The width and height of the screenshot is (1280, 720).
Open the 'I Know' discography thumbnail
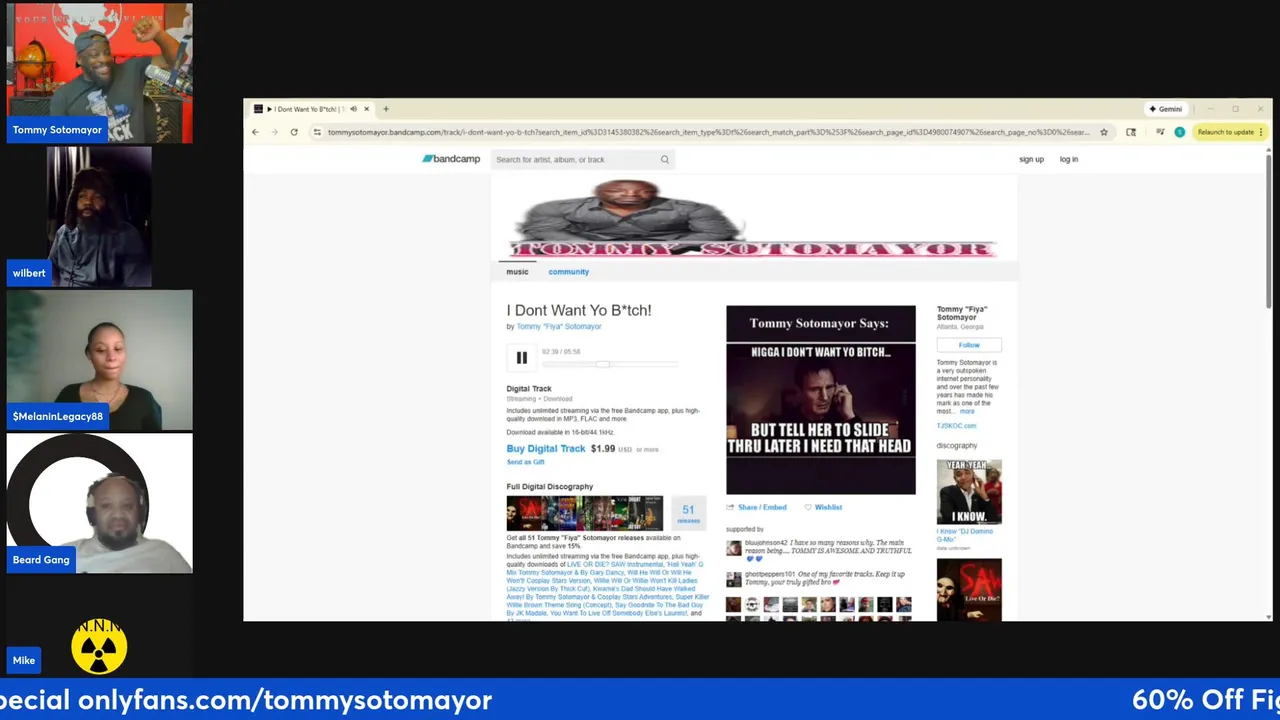[969, 491]
